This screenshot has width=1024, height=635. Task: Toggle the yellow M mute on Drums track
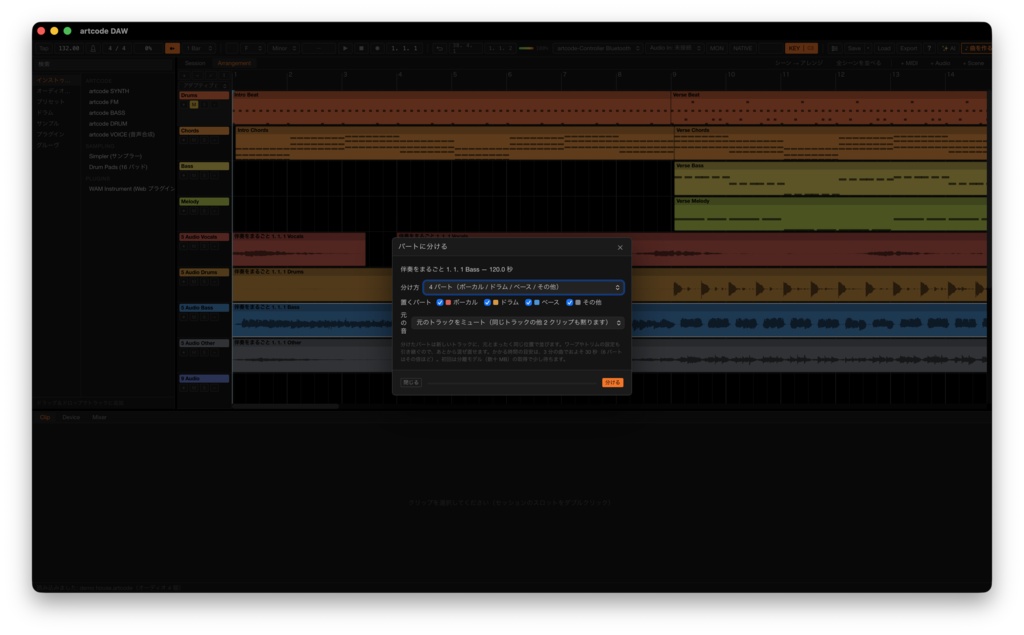pyautogui.click(x=193, y=105)
